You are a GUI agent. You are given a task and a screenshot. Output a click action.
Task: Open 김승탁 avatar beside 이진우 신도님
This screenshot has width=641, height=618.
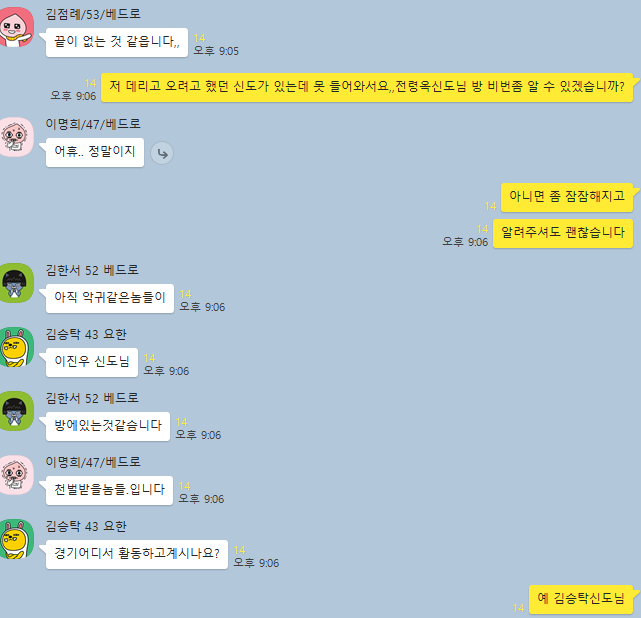[x=15, y=347]
